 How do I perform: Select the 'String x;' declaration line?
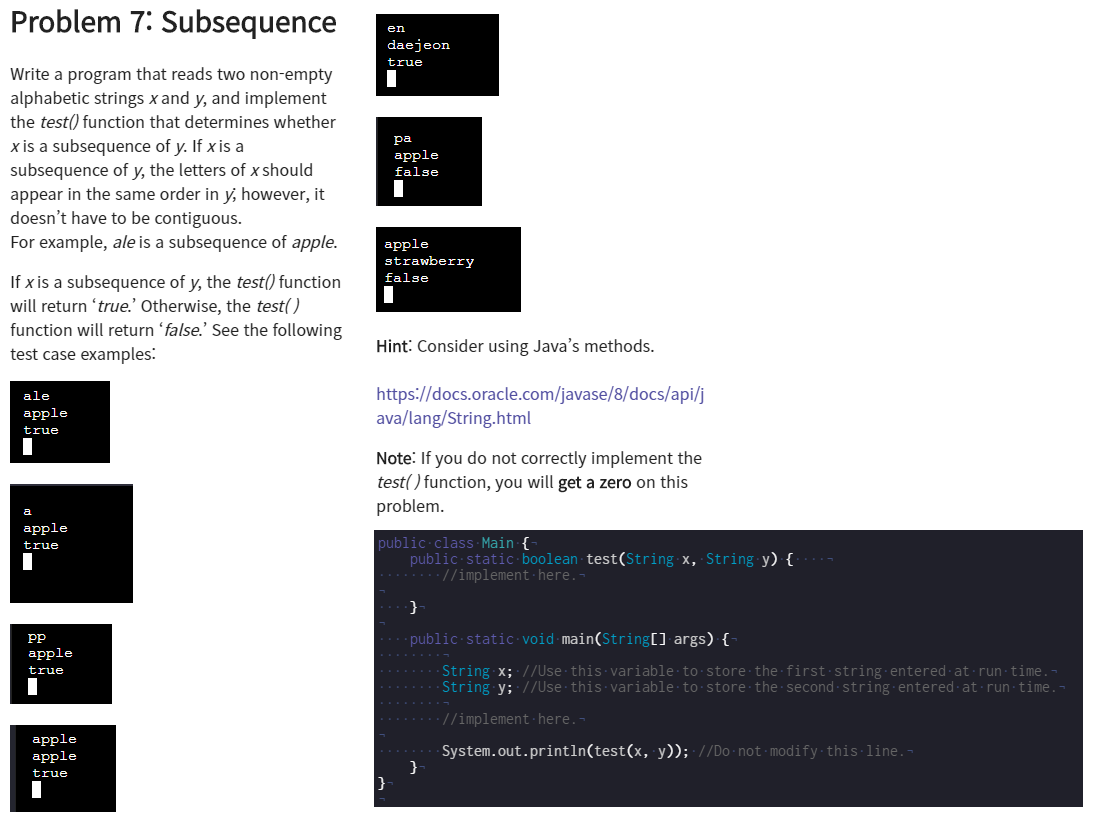(x=482, y=671)
